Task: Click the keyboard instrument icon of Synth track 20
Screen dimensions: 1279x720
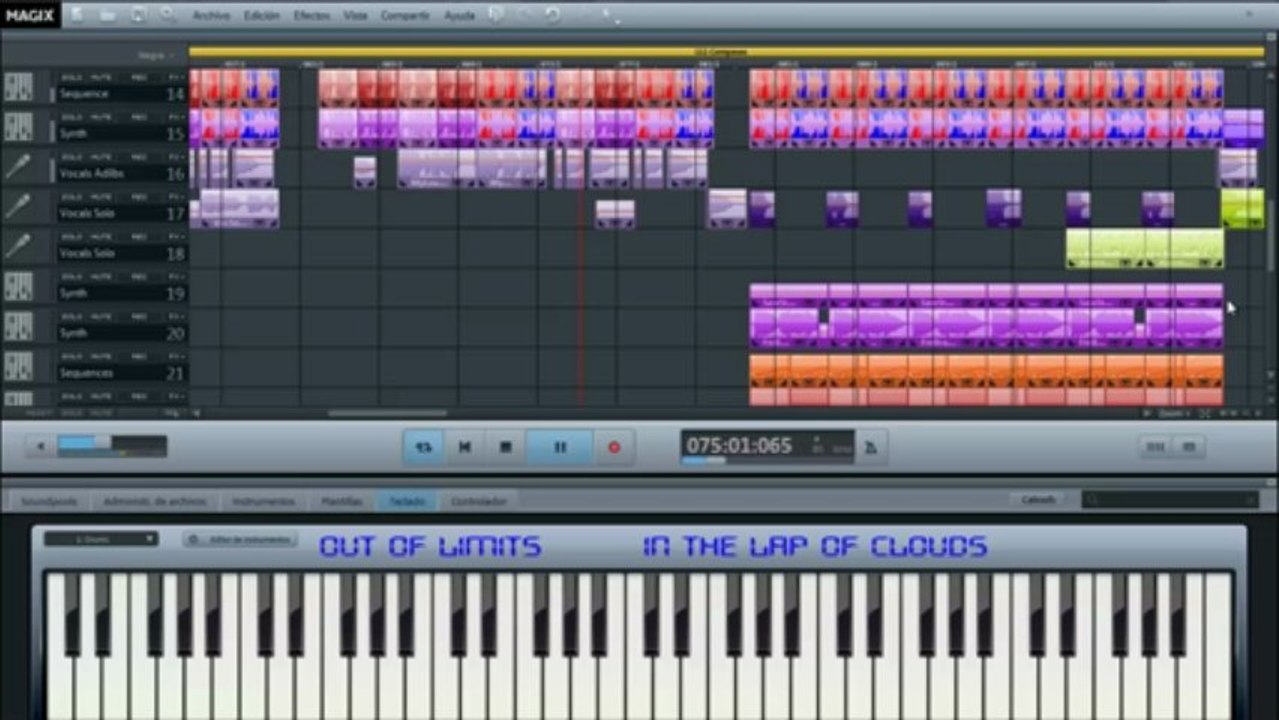Action: coord(18,327)
